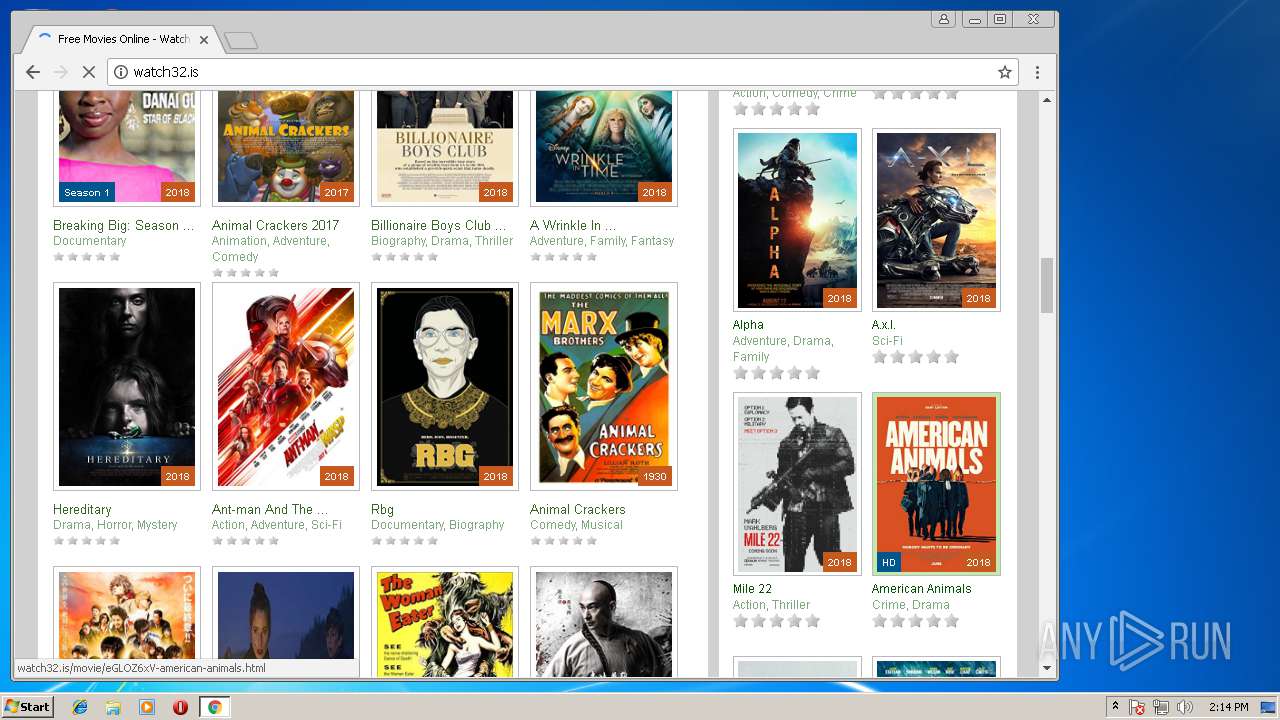Open the RBG documentary poster
The width and height of the screenshot is (1280, 720).
point(445,387)
